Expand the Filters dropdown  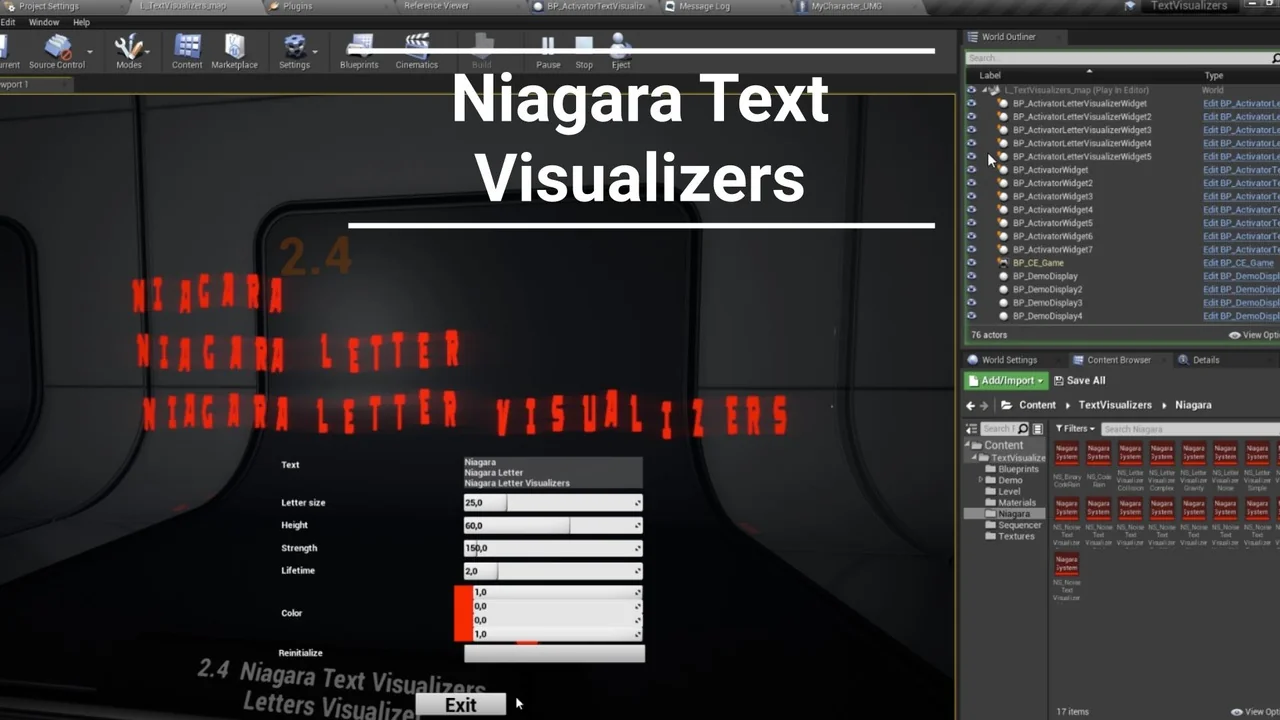point(1075,429)
